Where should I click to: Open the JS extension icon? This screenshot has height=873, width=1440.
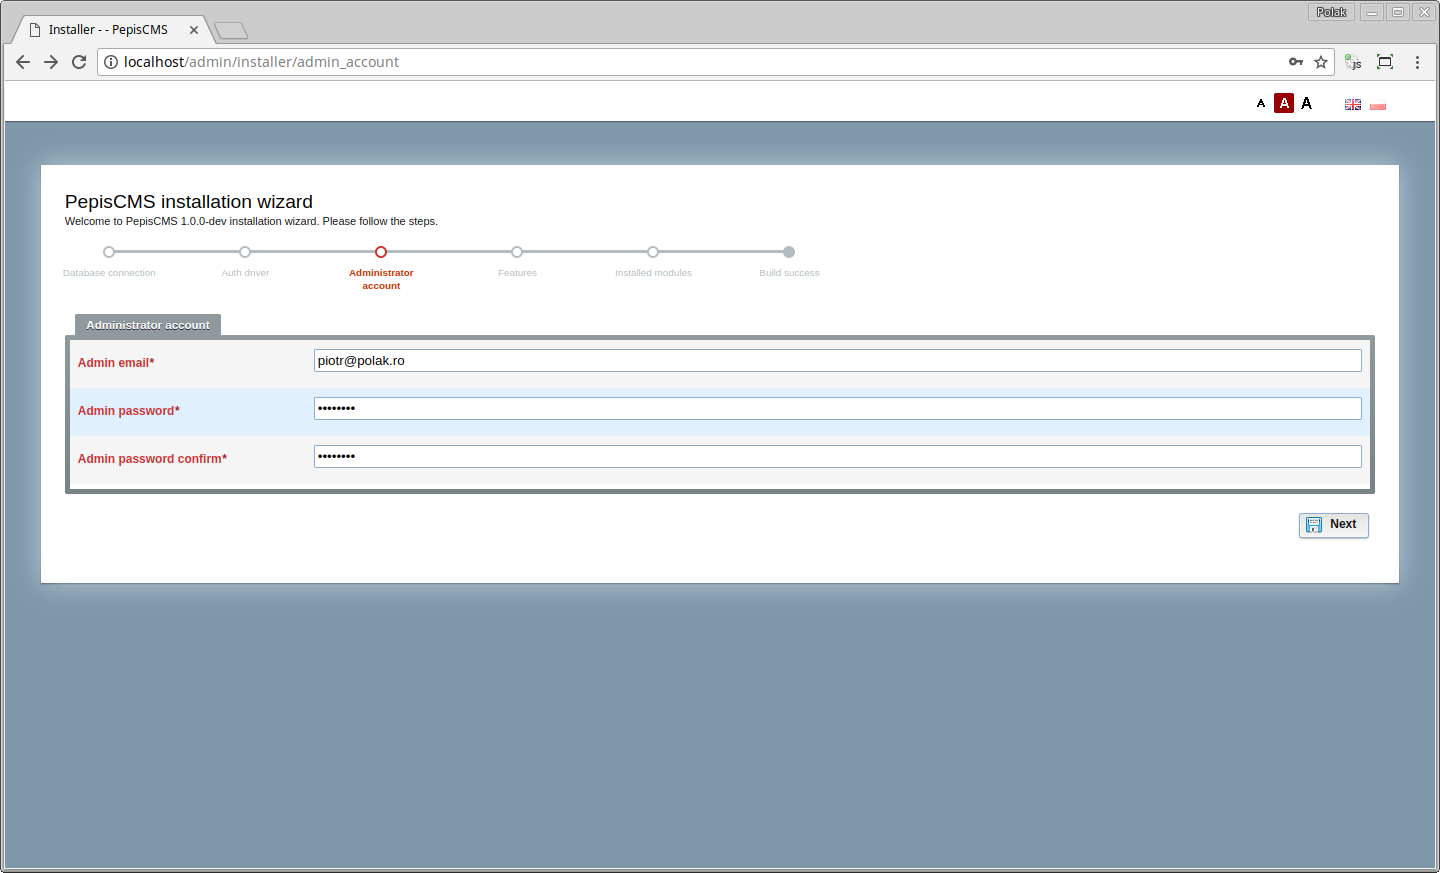(1353, 62)
